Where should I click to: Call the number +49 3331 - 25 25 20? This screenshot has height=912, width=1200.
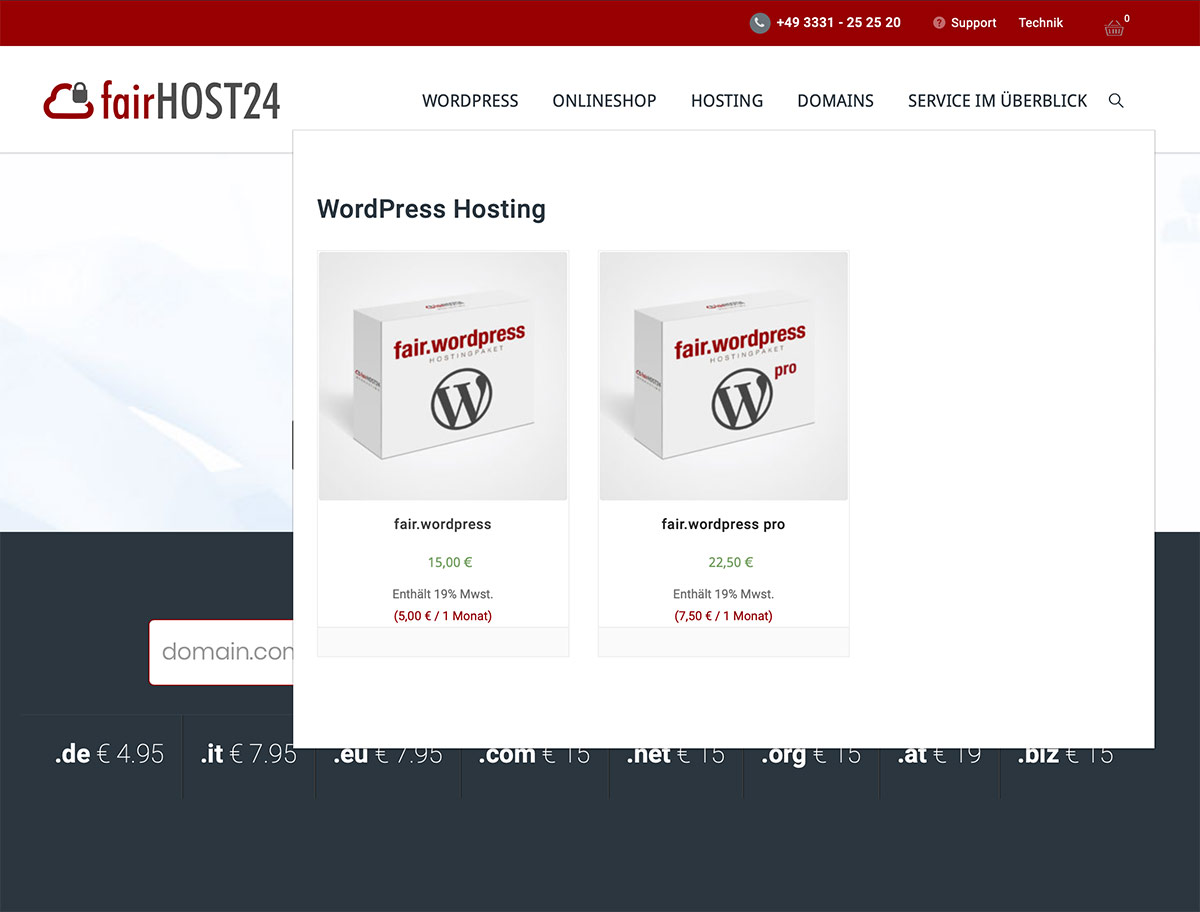(838, 23)
